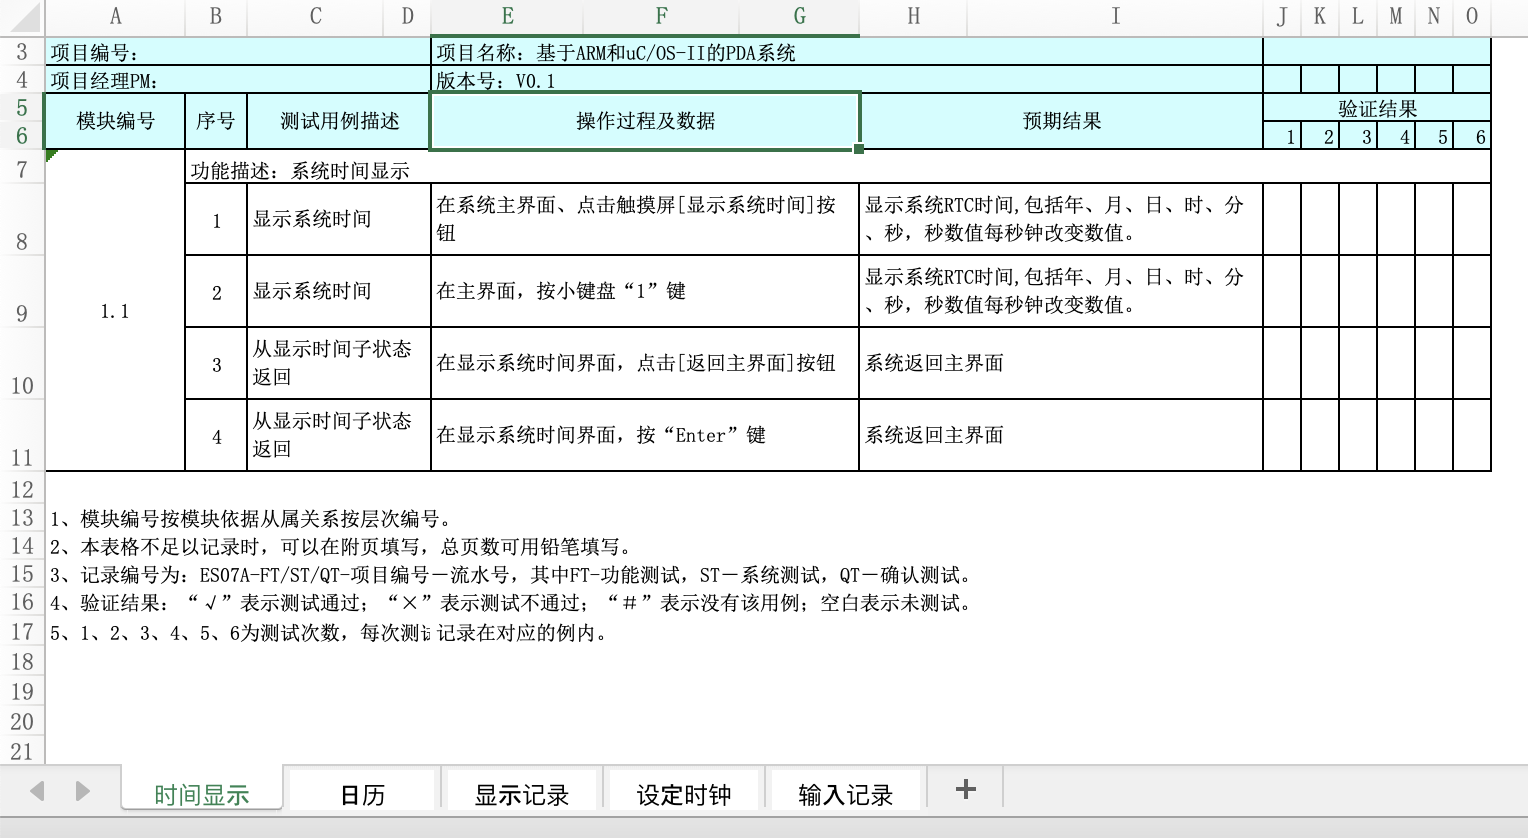
Task: Click note 3 about 记录编号 ES07A
Action: [x=511, y=575]
